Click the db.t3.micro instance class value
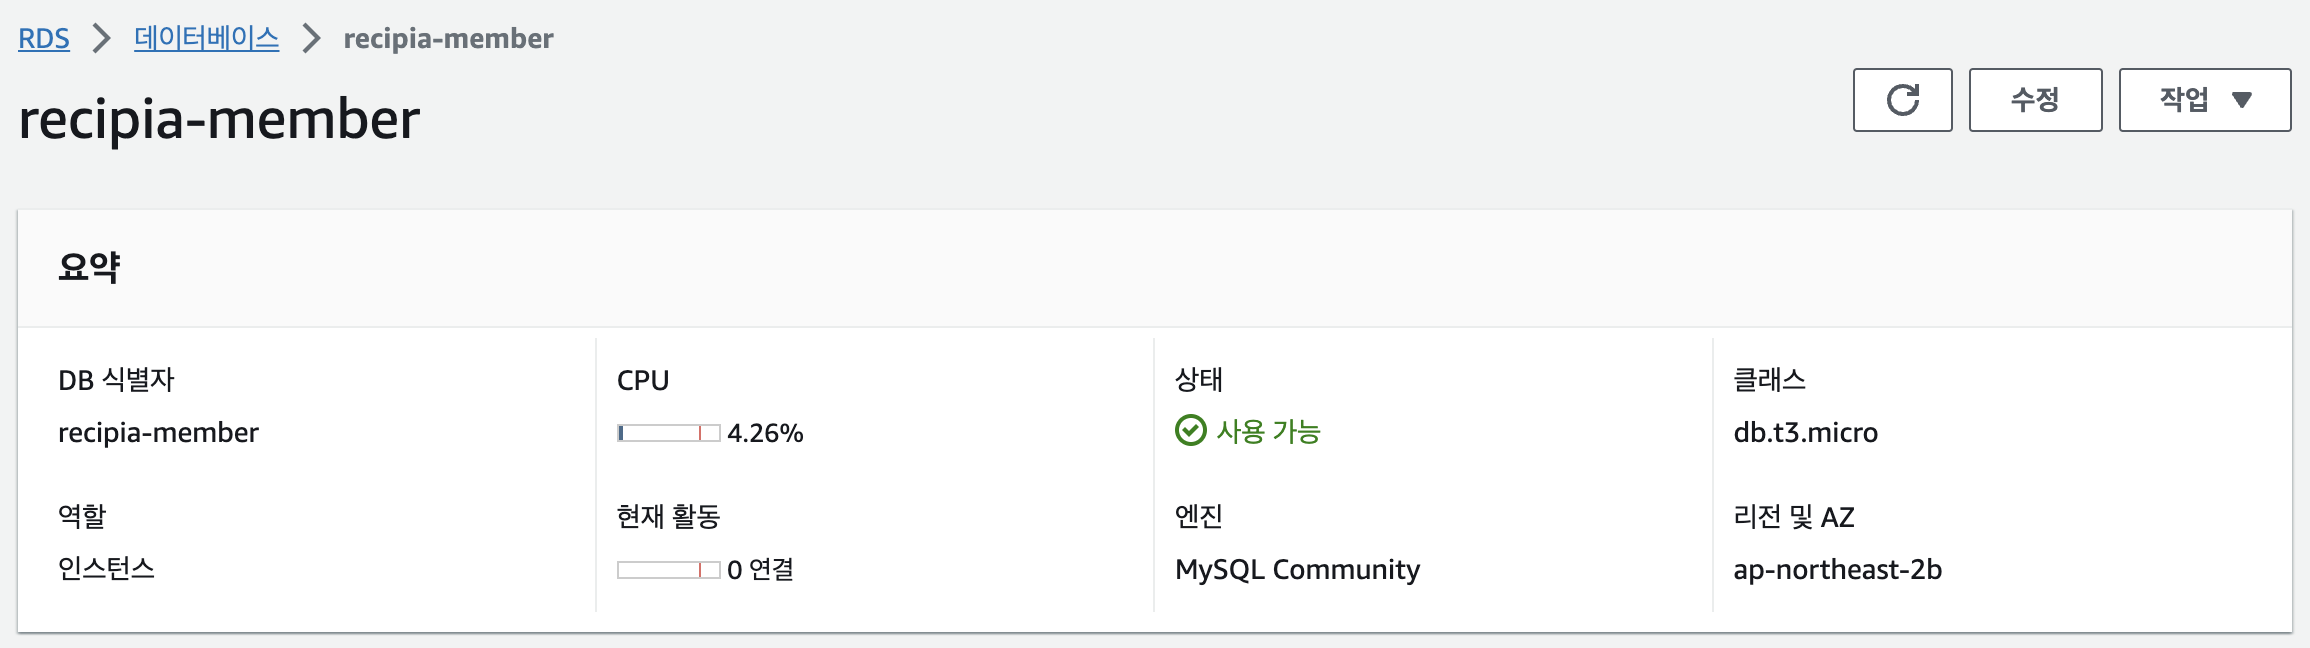 coord(1805,432)
